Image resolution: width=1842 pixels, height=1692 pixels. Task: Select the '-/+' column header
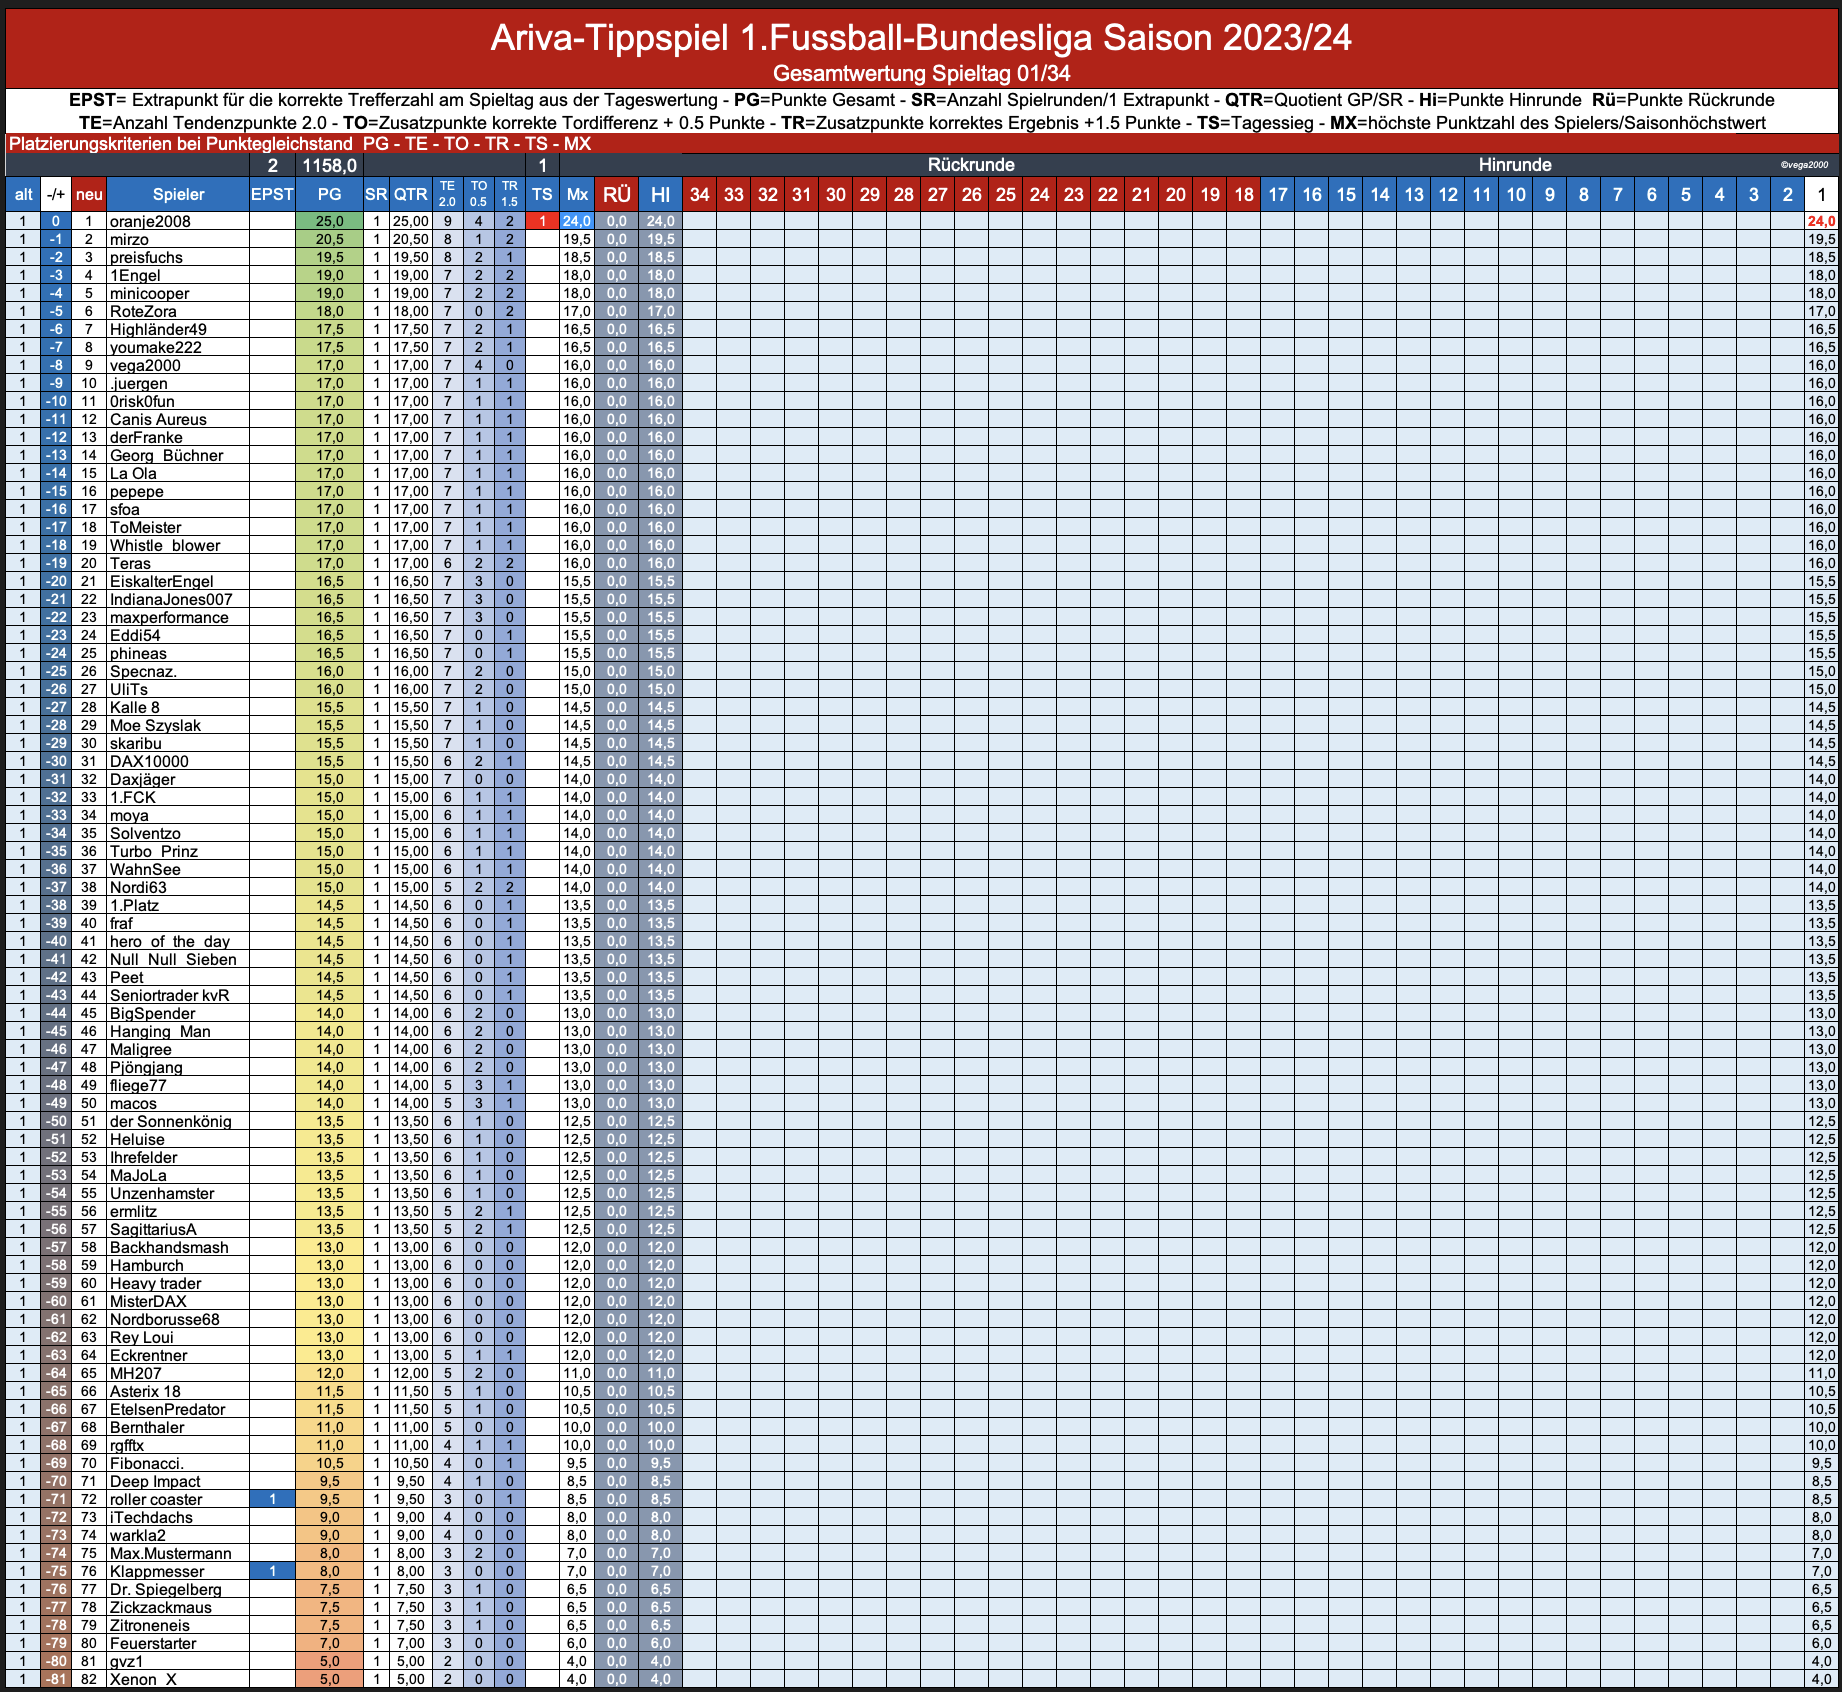coord(56,194)
